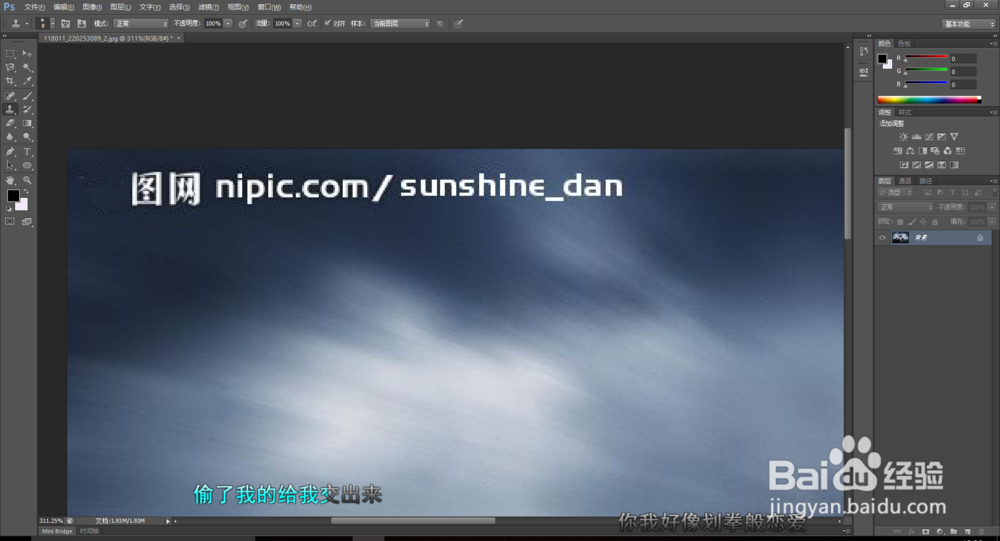Open the Mini Bridge tab at bottom

[57, 531]
